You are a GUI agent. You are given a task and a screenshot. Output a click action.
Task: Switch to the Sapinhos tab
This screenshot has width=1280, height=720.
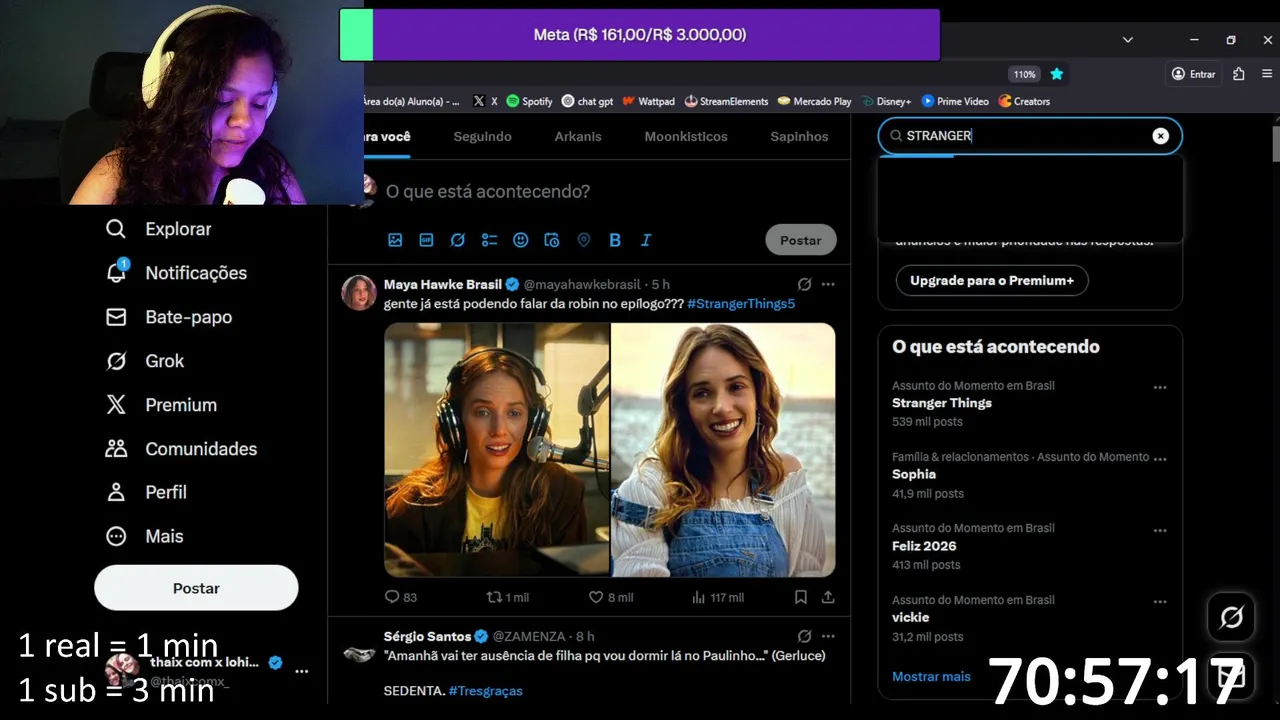pyautogui.click(x=799, y=136)
